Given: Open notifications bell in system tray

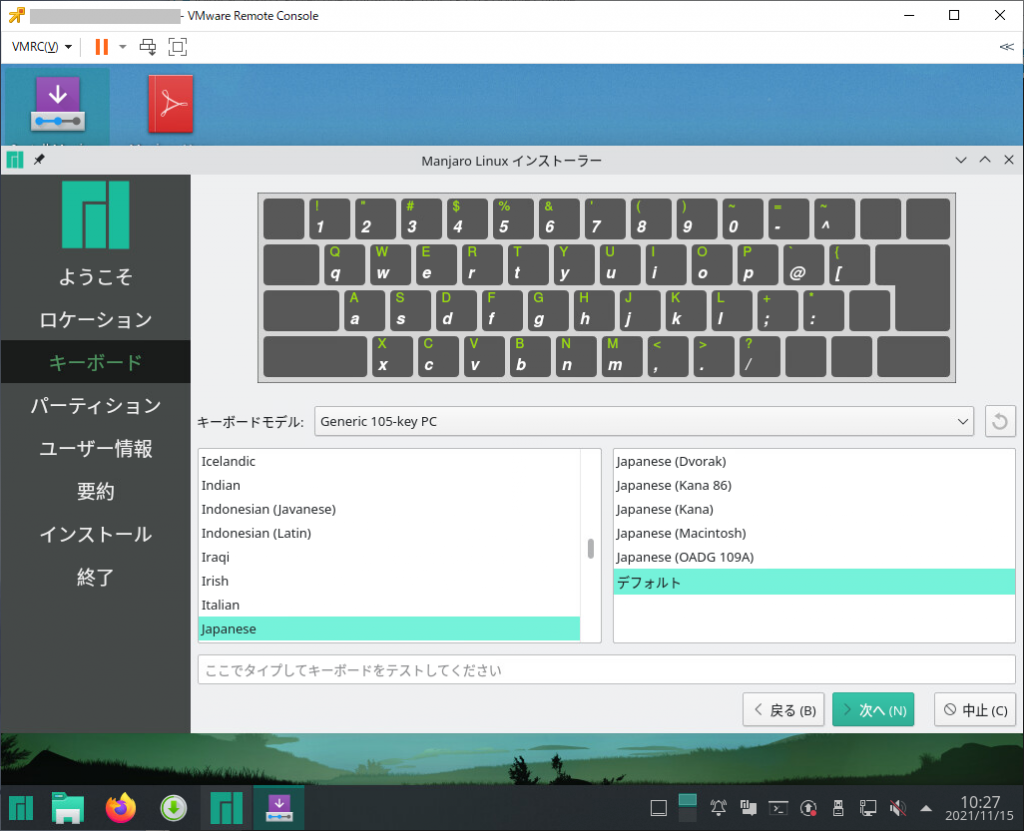Looking at the screenshot, I should coord(718,809).
